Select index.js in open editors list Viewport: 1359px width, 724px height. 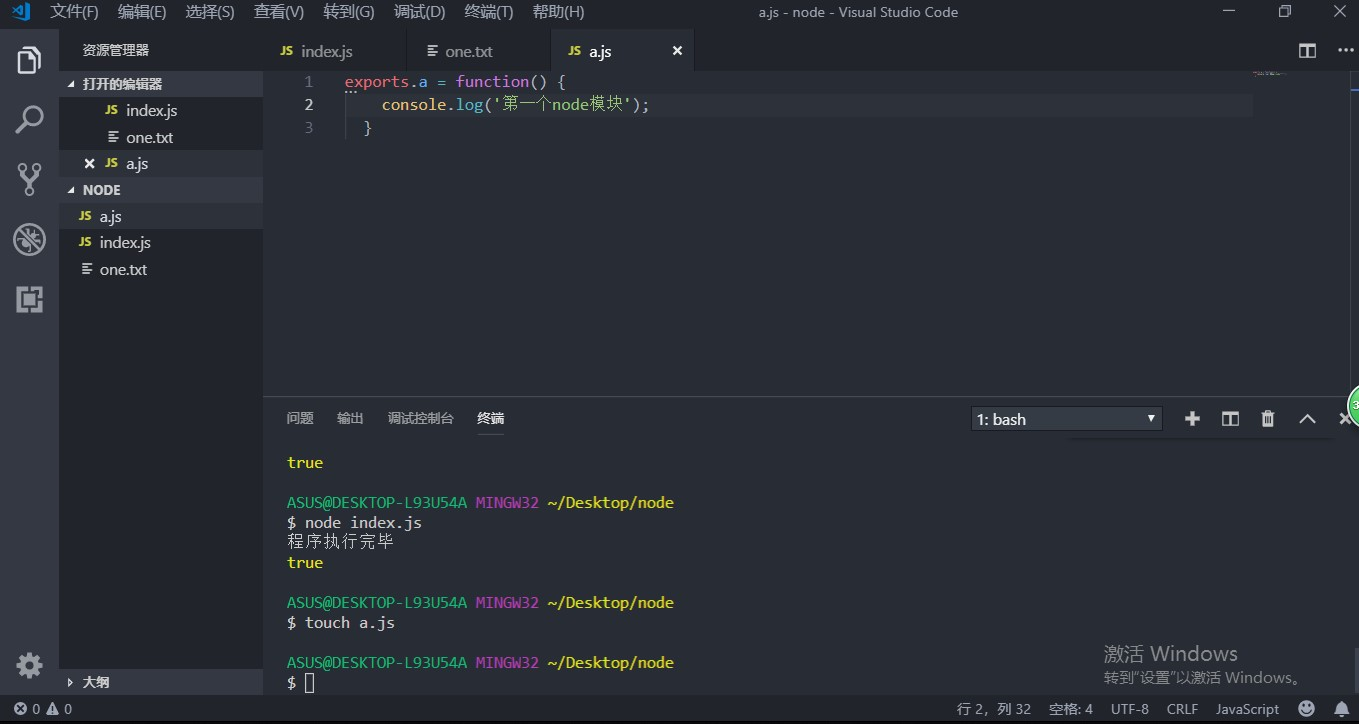[161, 111]
